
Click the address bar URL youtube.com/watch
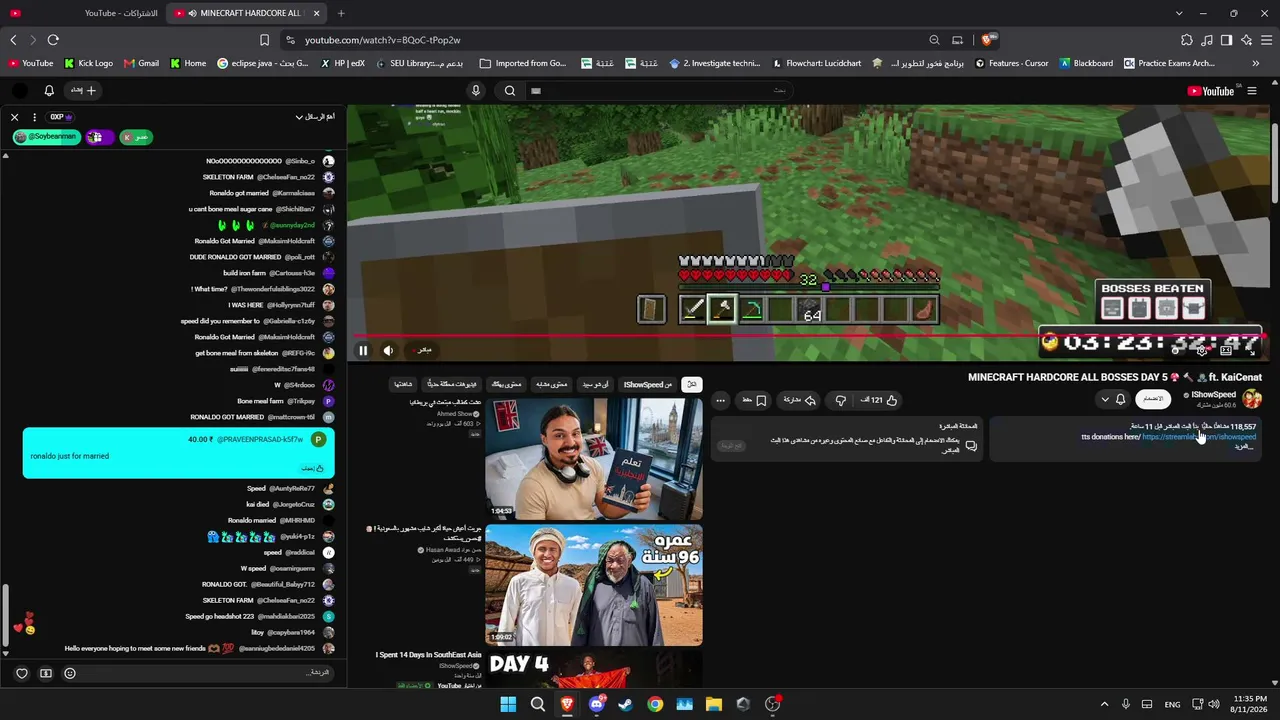pos(382,40)
